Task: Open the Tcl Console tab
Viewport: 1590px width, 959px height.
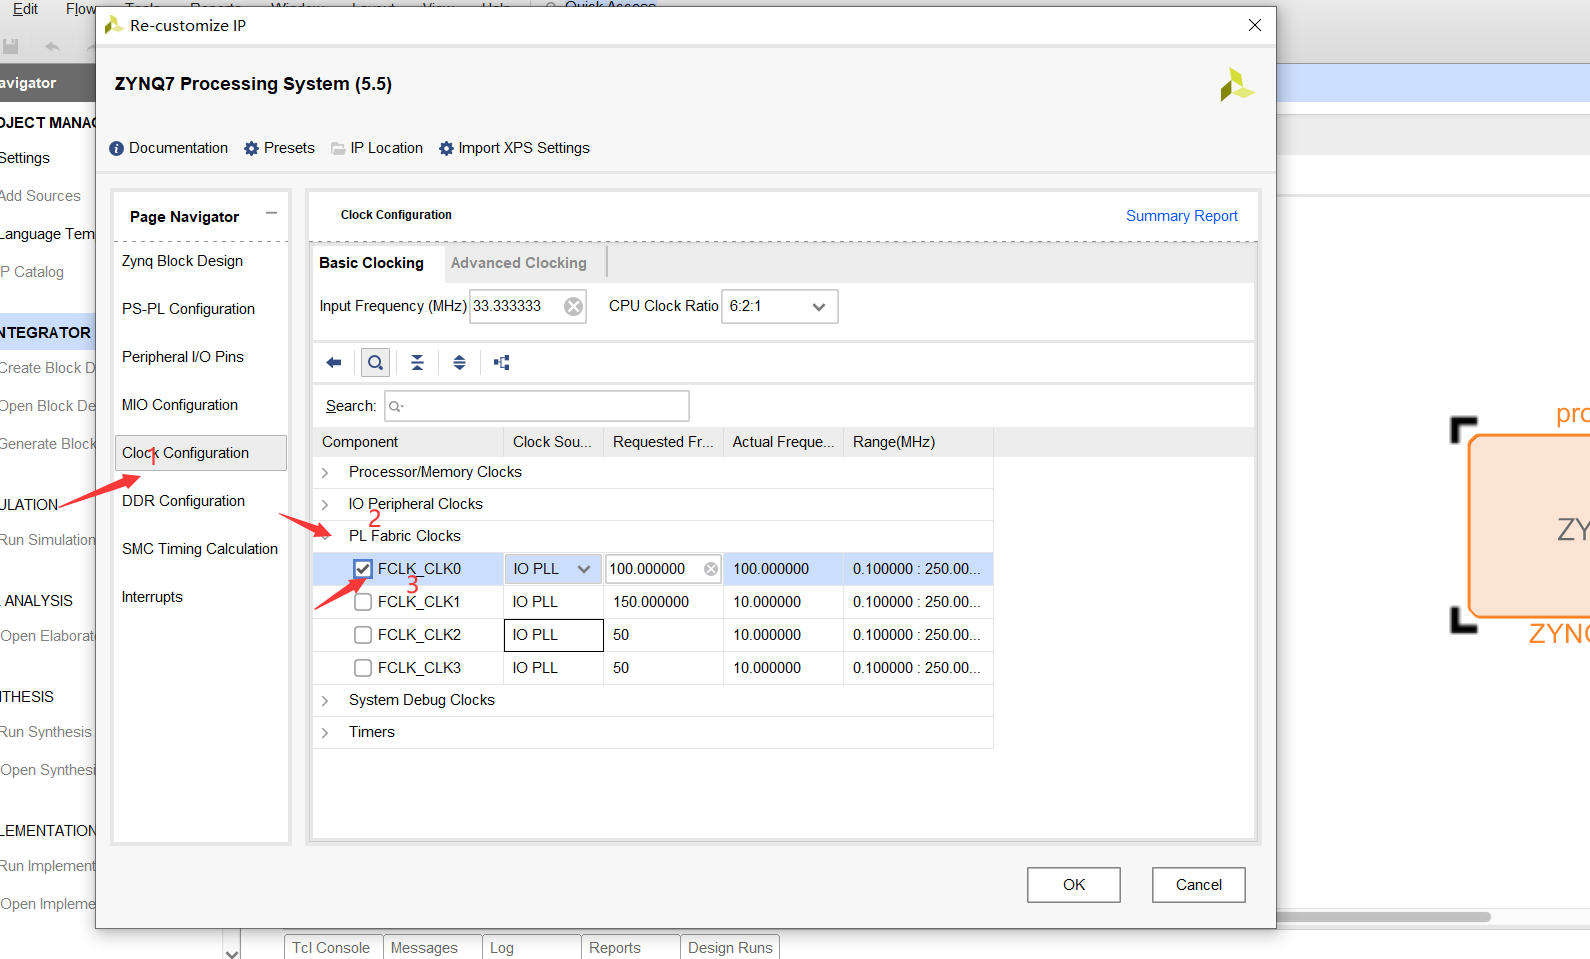Action: pos(331,947)
